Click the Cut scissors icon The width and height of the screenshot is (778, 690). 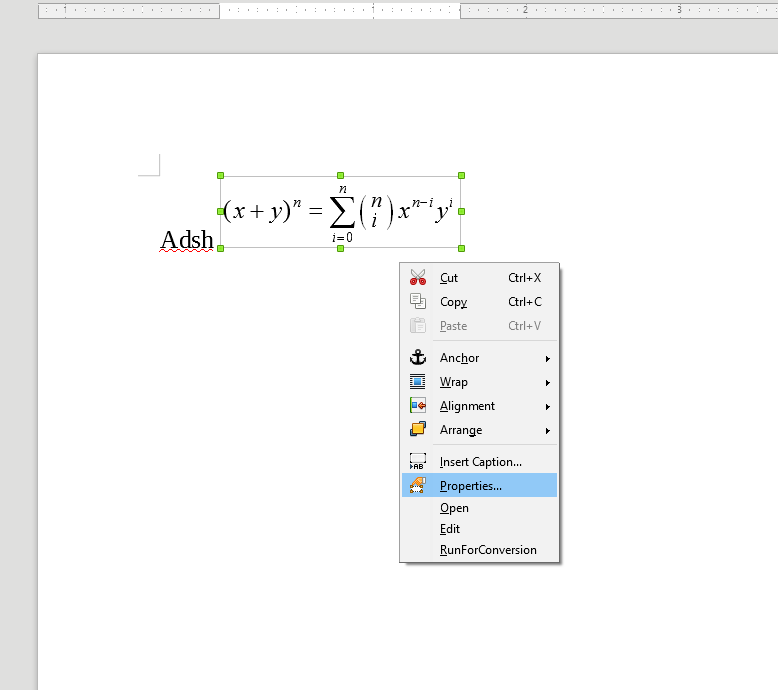(418, 277)
